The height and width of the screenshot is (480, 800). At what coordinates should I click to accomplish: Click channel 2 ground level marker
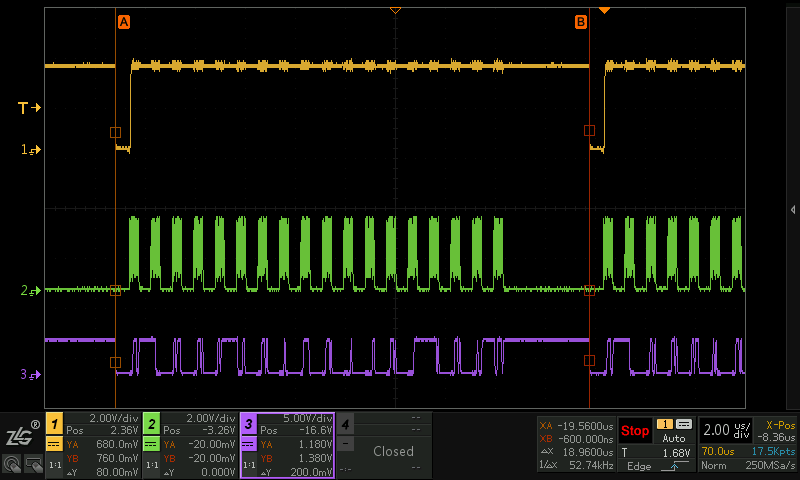tap(30, 291)
